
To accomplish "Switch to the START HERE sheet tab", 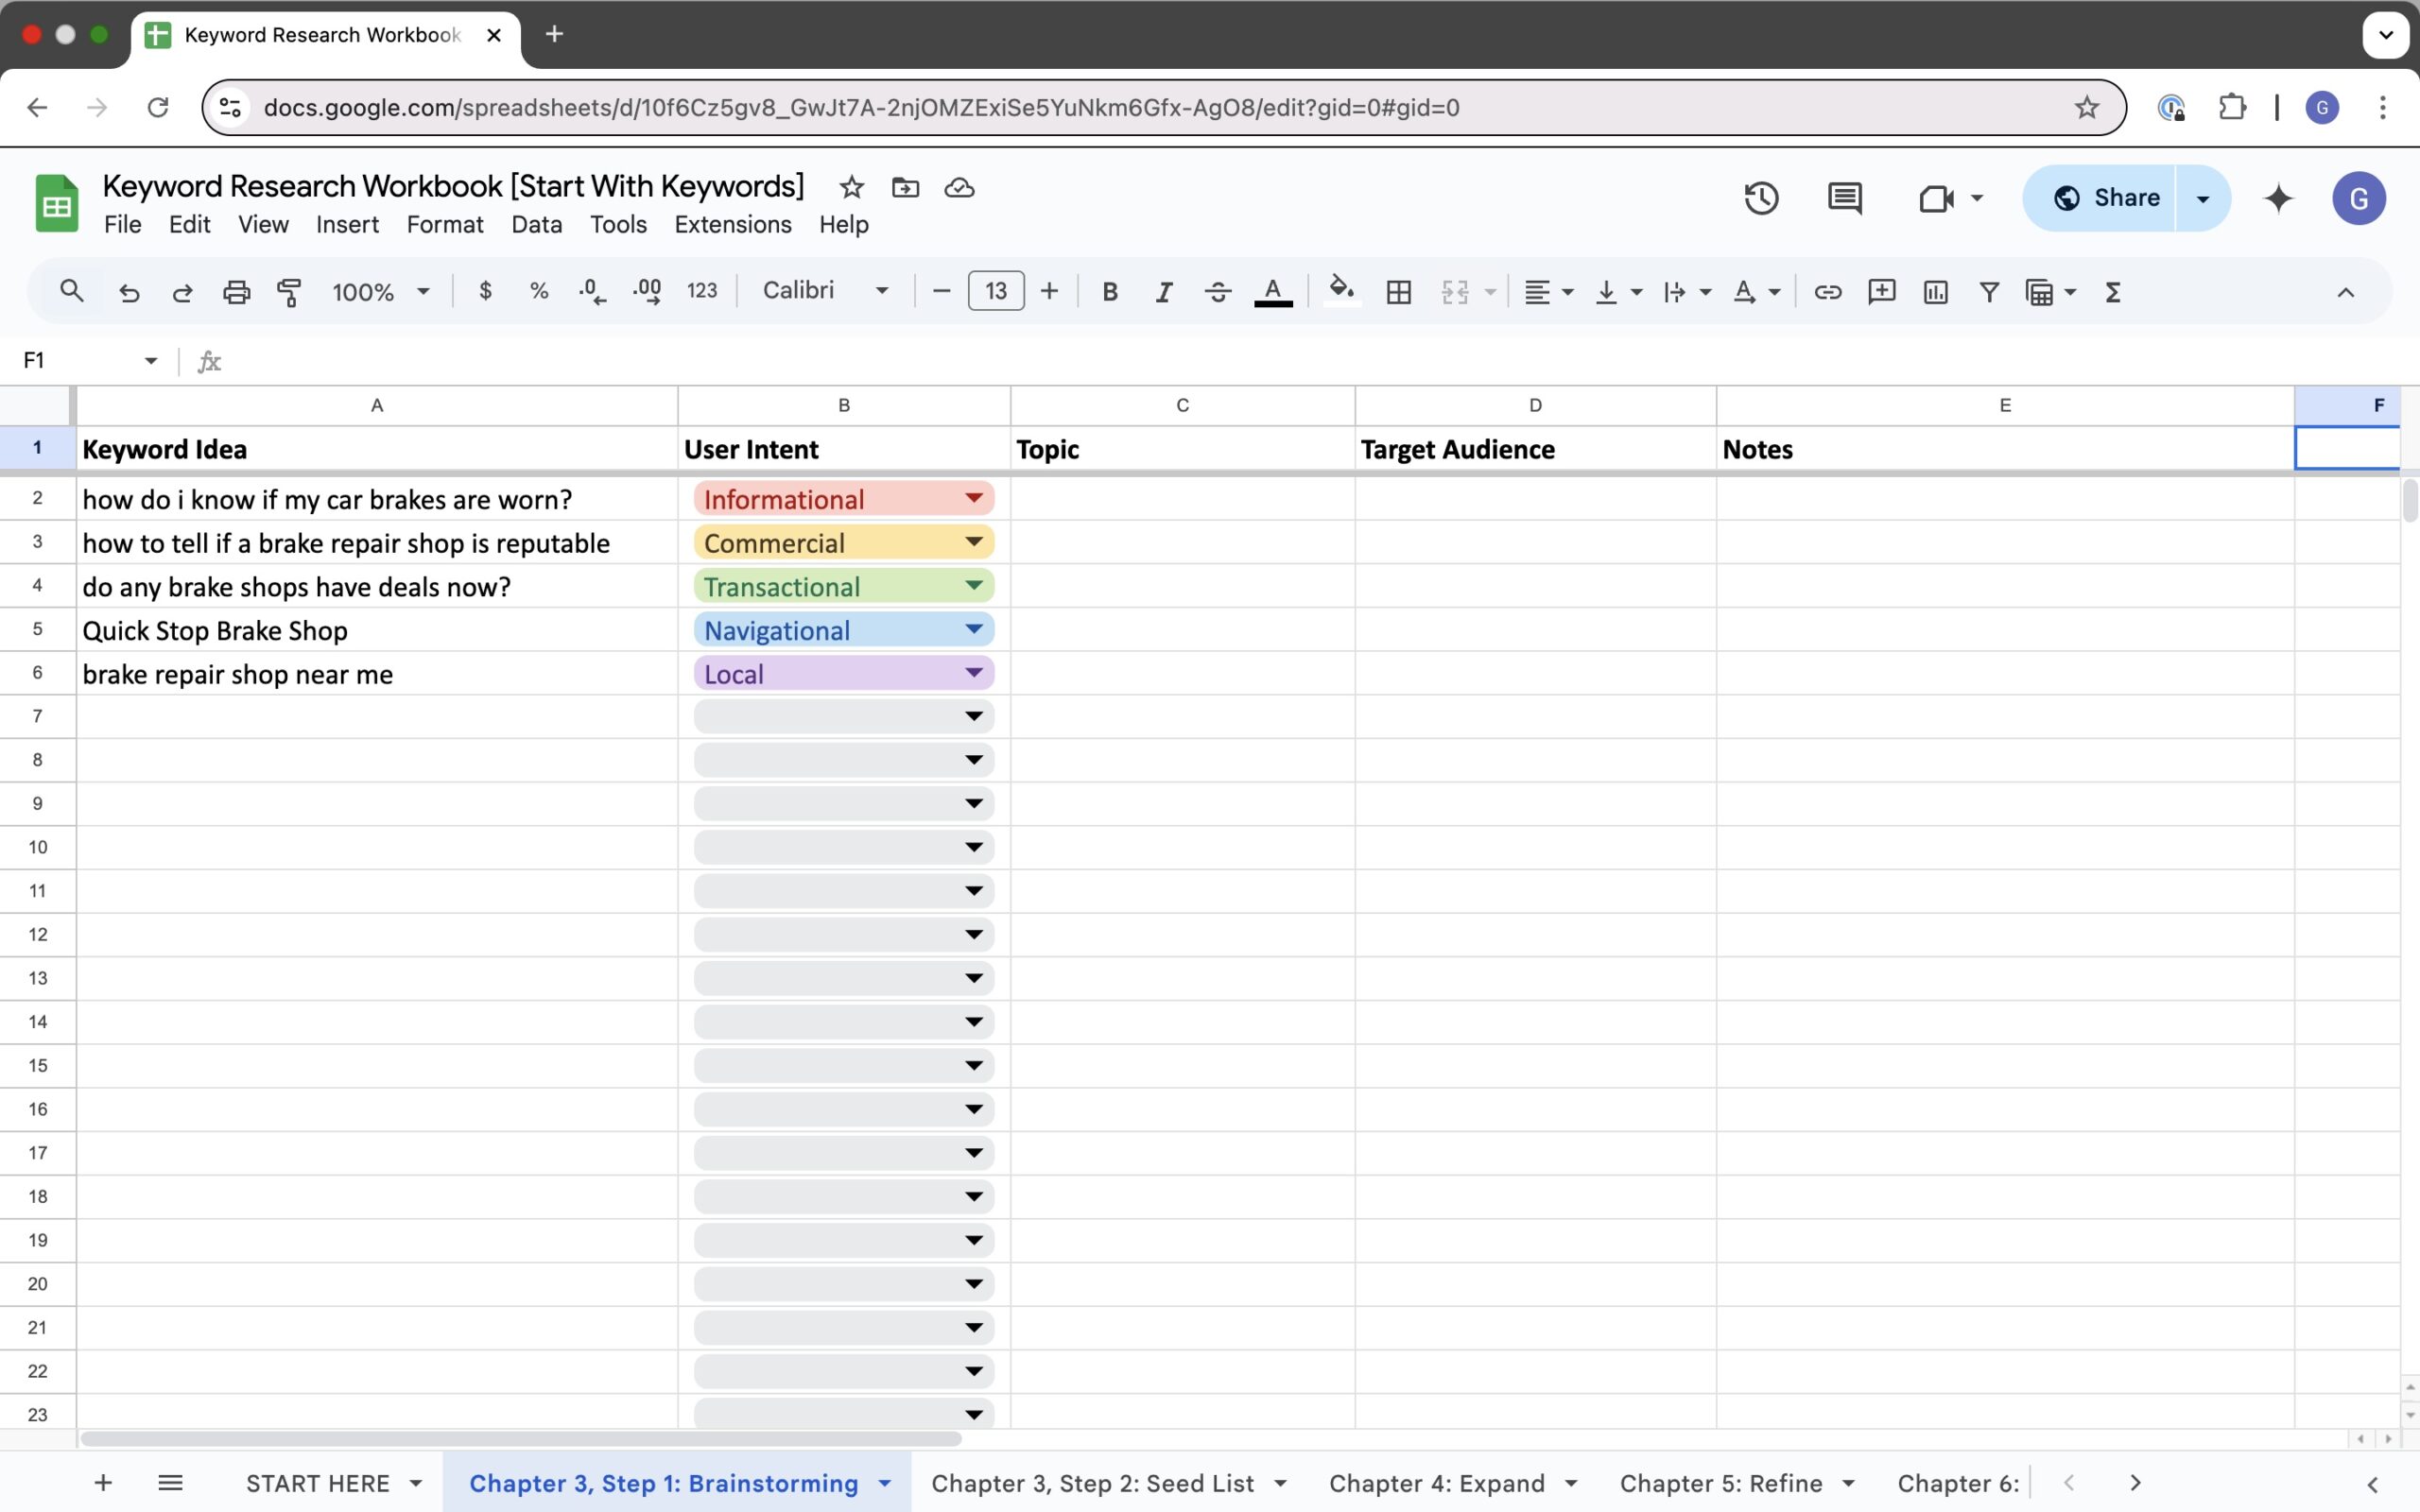I will (317, 1483).
